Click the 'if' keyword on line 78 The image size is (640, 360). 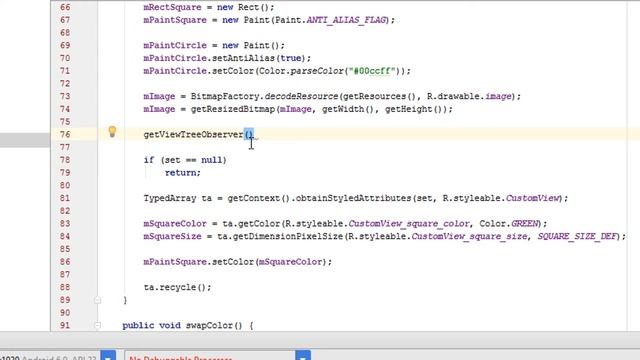(x=149, y=160)
